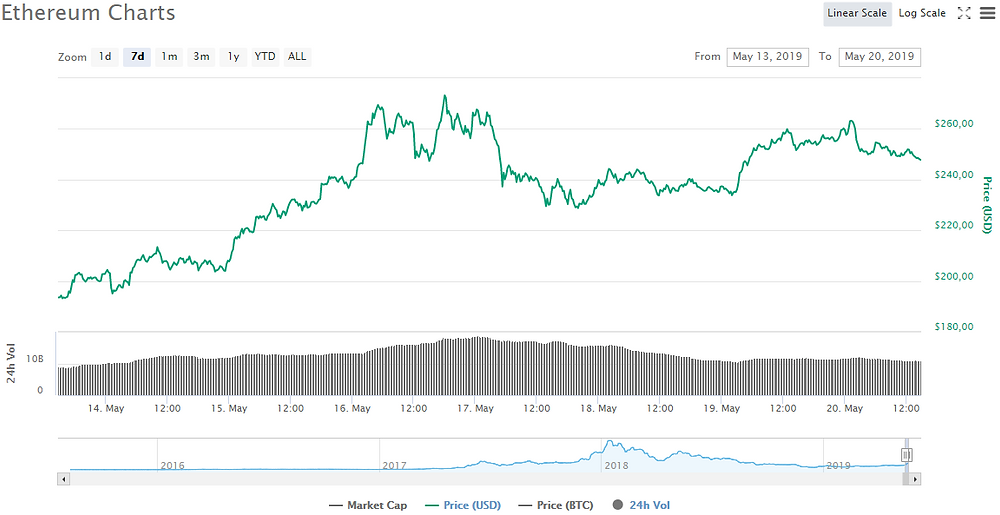Click the 14. May date label
Screen dimensions: 1000x515
coord(106,409)
